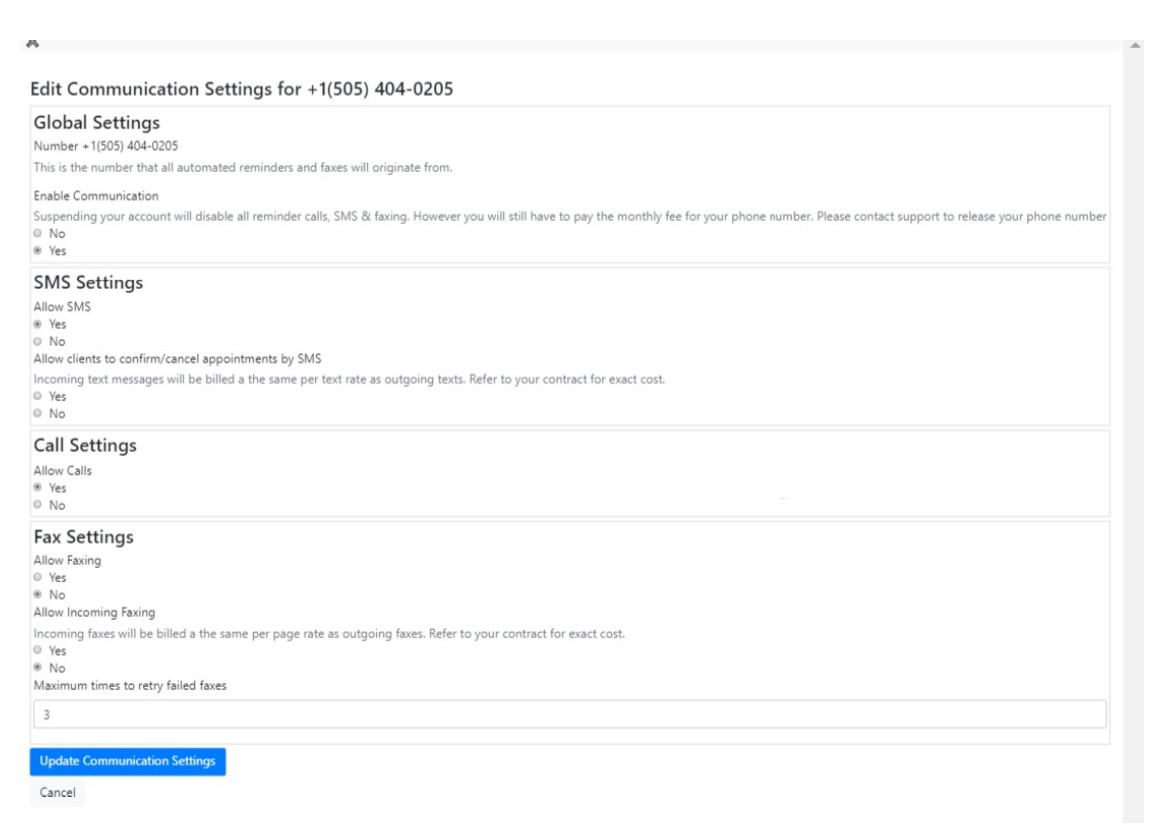Click the Number +1(505) 404-0205 text
This screenshot has height=837, width=1163.
click(x=105, y=146)
